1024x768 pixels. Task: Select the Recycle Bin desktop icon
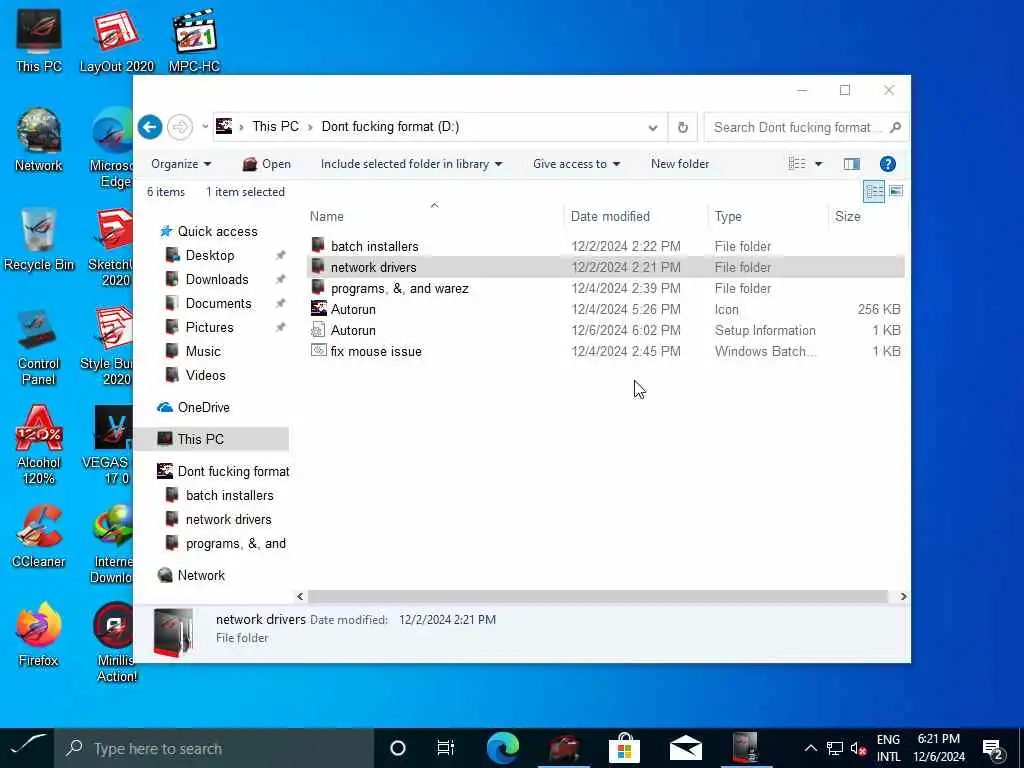[39, 240]
